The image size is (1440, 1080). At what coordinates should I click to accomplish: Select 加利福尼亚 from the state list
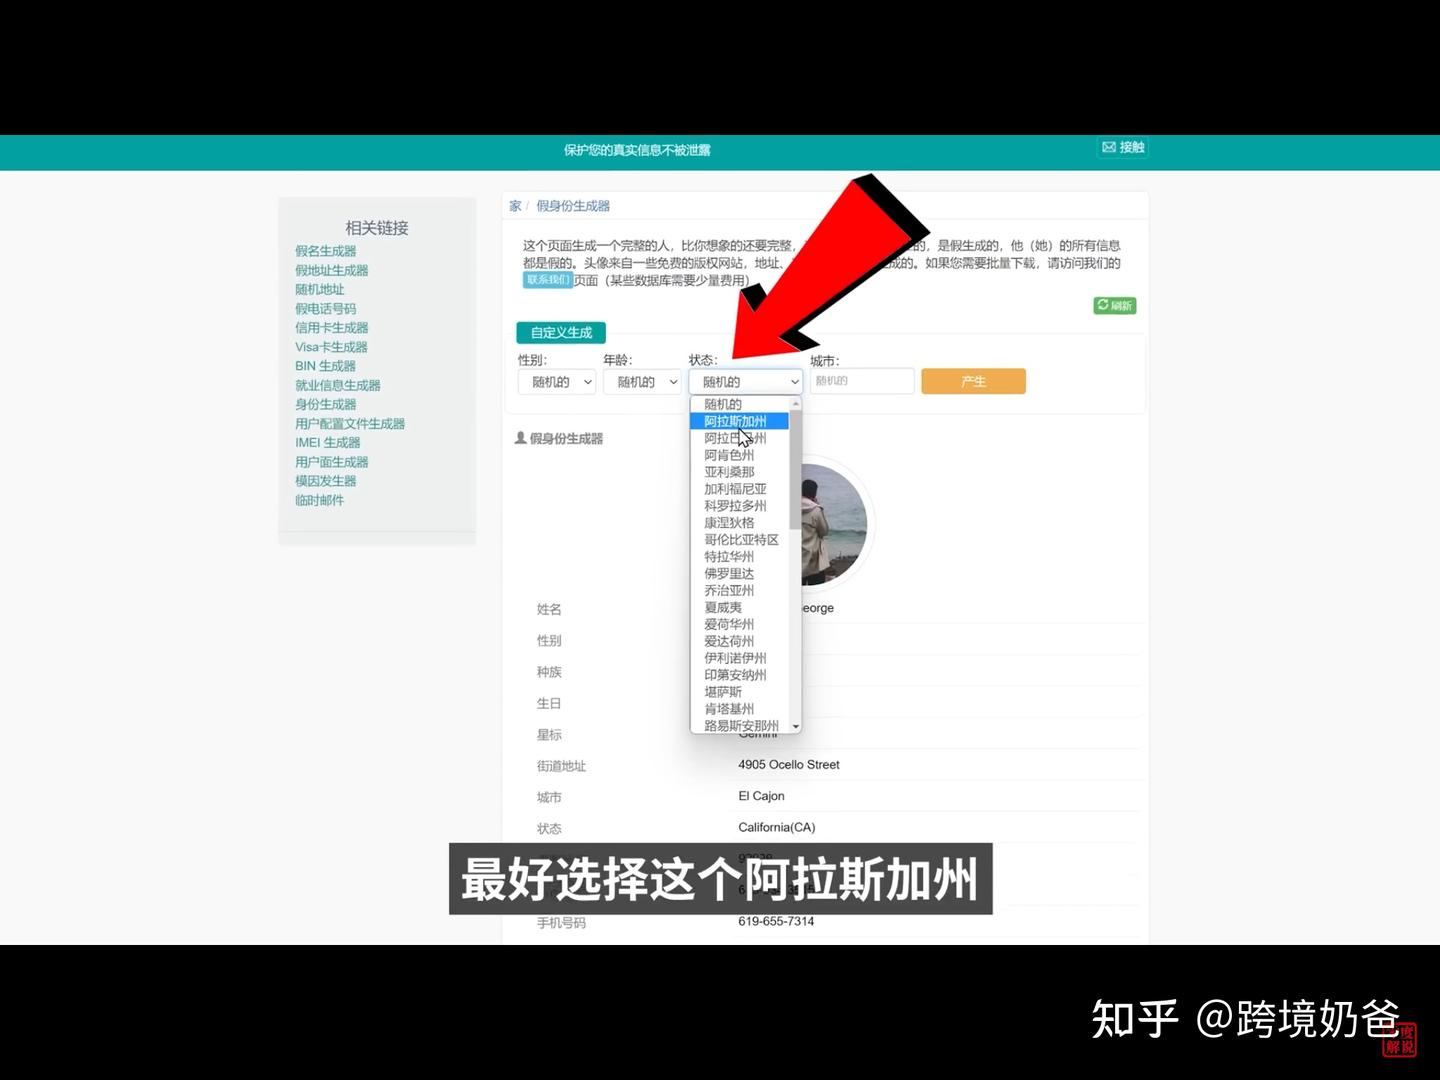(x=733, y=488)
